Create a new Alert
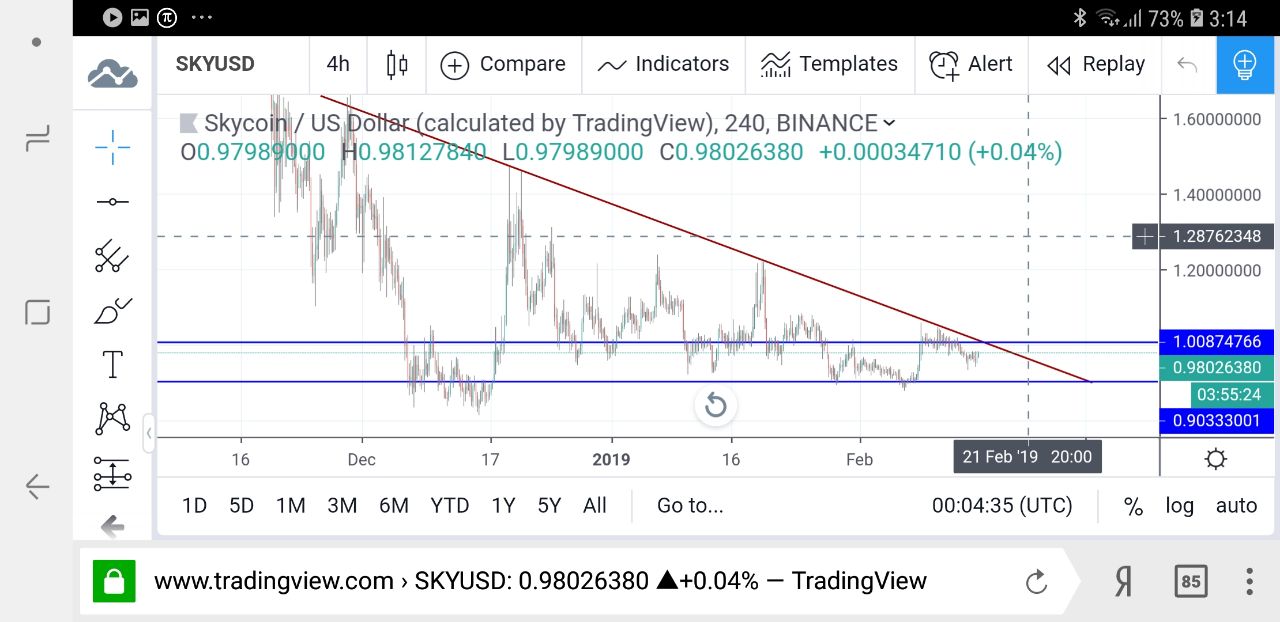This screenshot has width=1280, height=622. (970, 65)
